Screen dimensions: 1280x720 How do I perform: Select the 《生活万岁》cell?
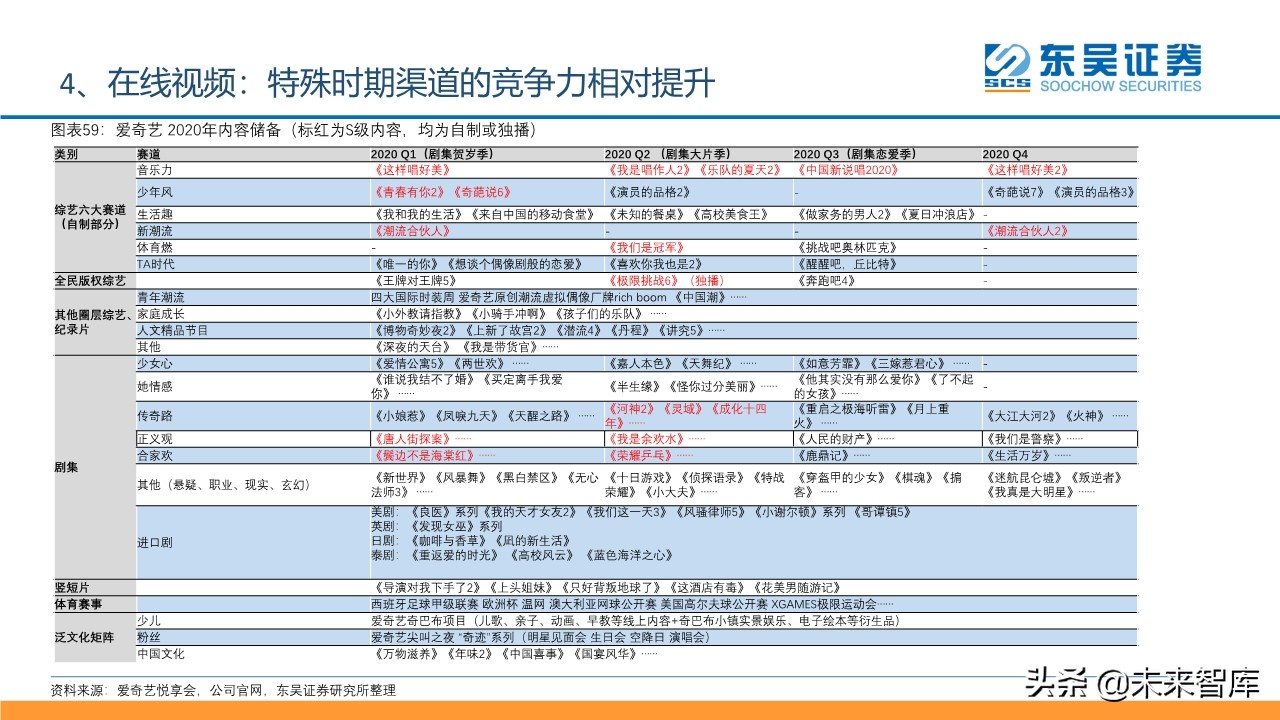(x=1027, y=455)
